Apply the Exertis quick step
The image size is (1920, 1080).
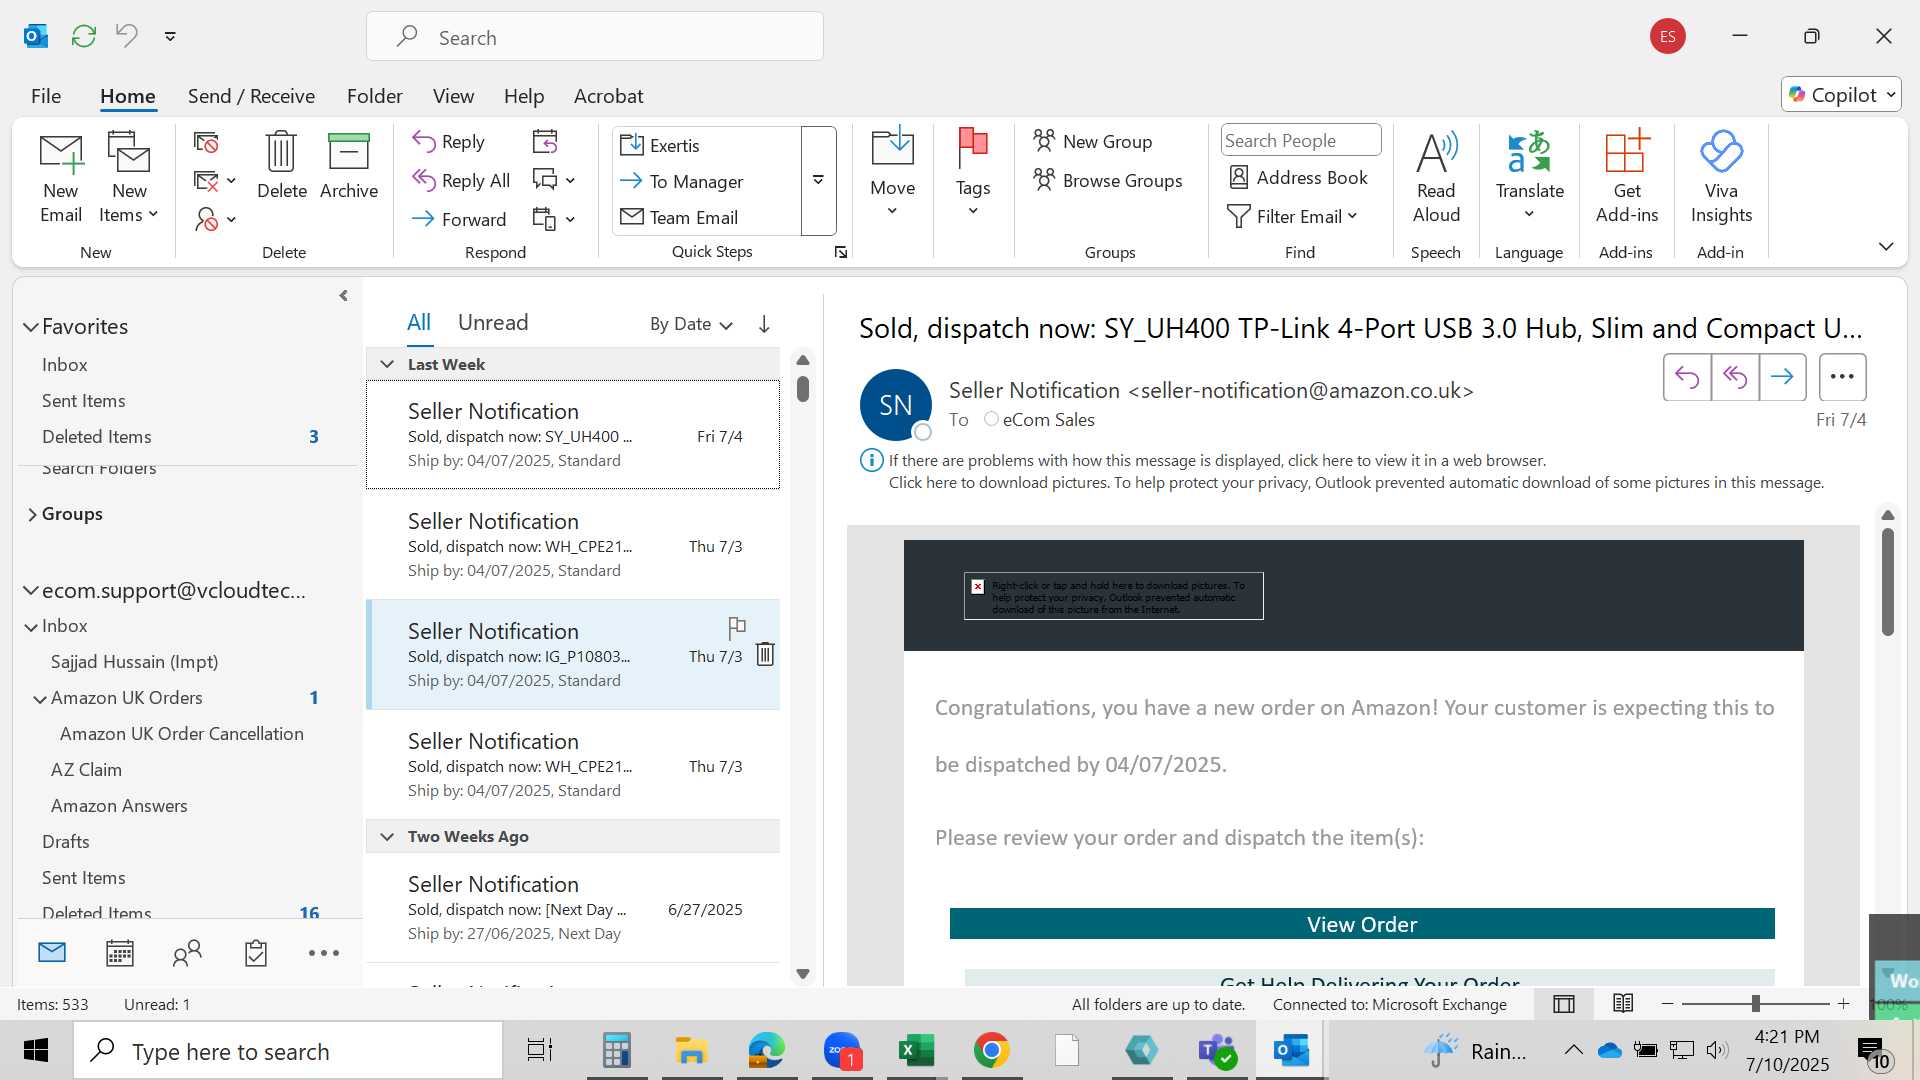[708, 145]
